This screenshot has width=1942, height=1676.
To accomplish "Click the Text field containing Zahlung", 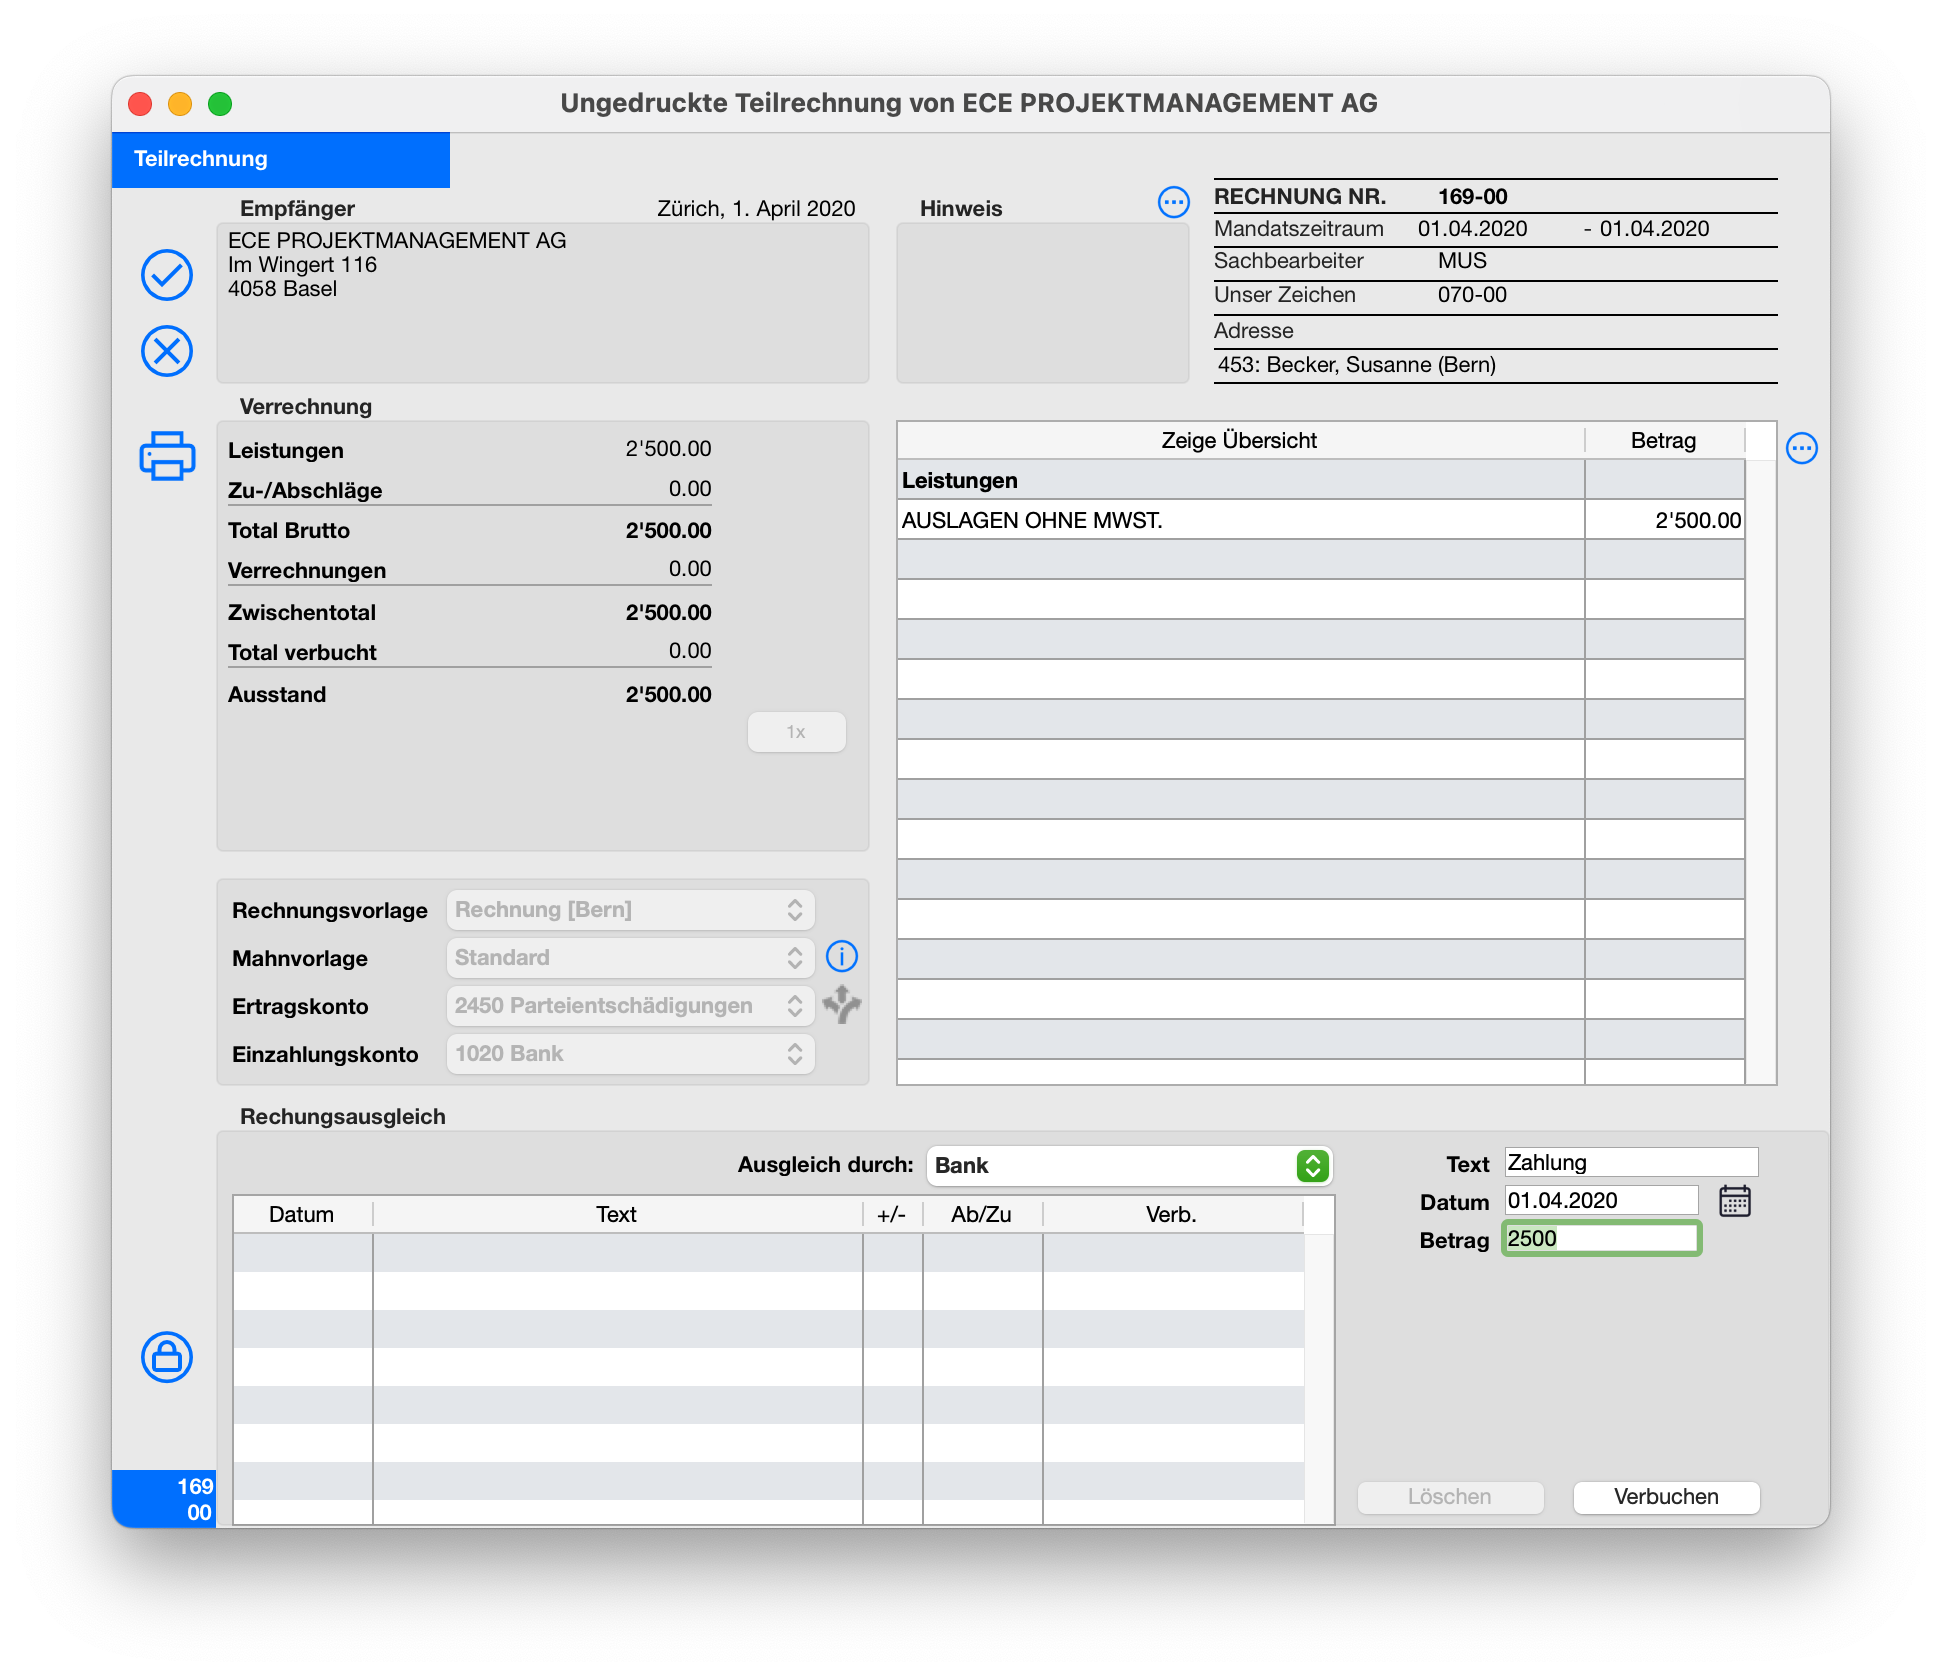I will point(1631,1163).
